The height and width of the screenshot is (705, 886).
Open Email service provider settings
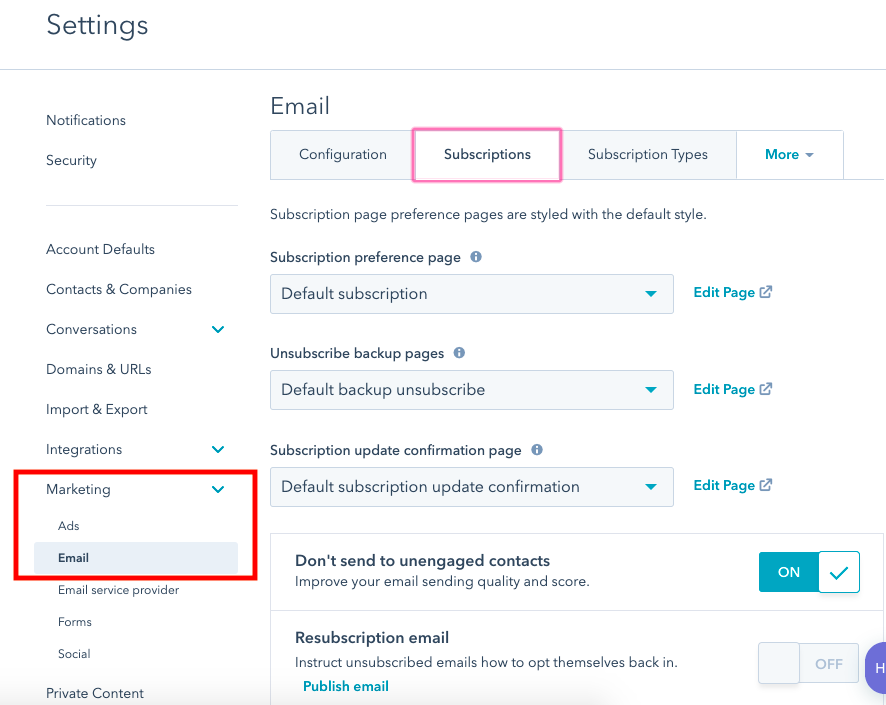(x=119, y=590)
